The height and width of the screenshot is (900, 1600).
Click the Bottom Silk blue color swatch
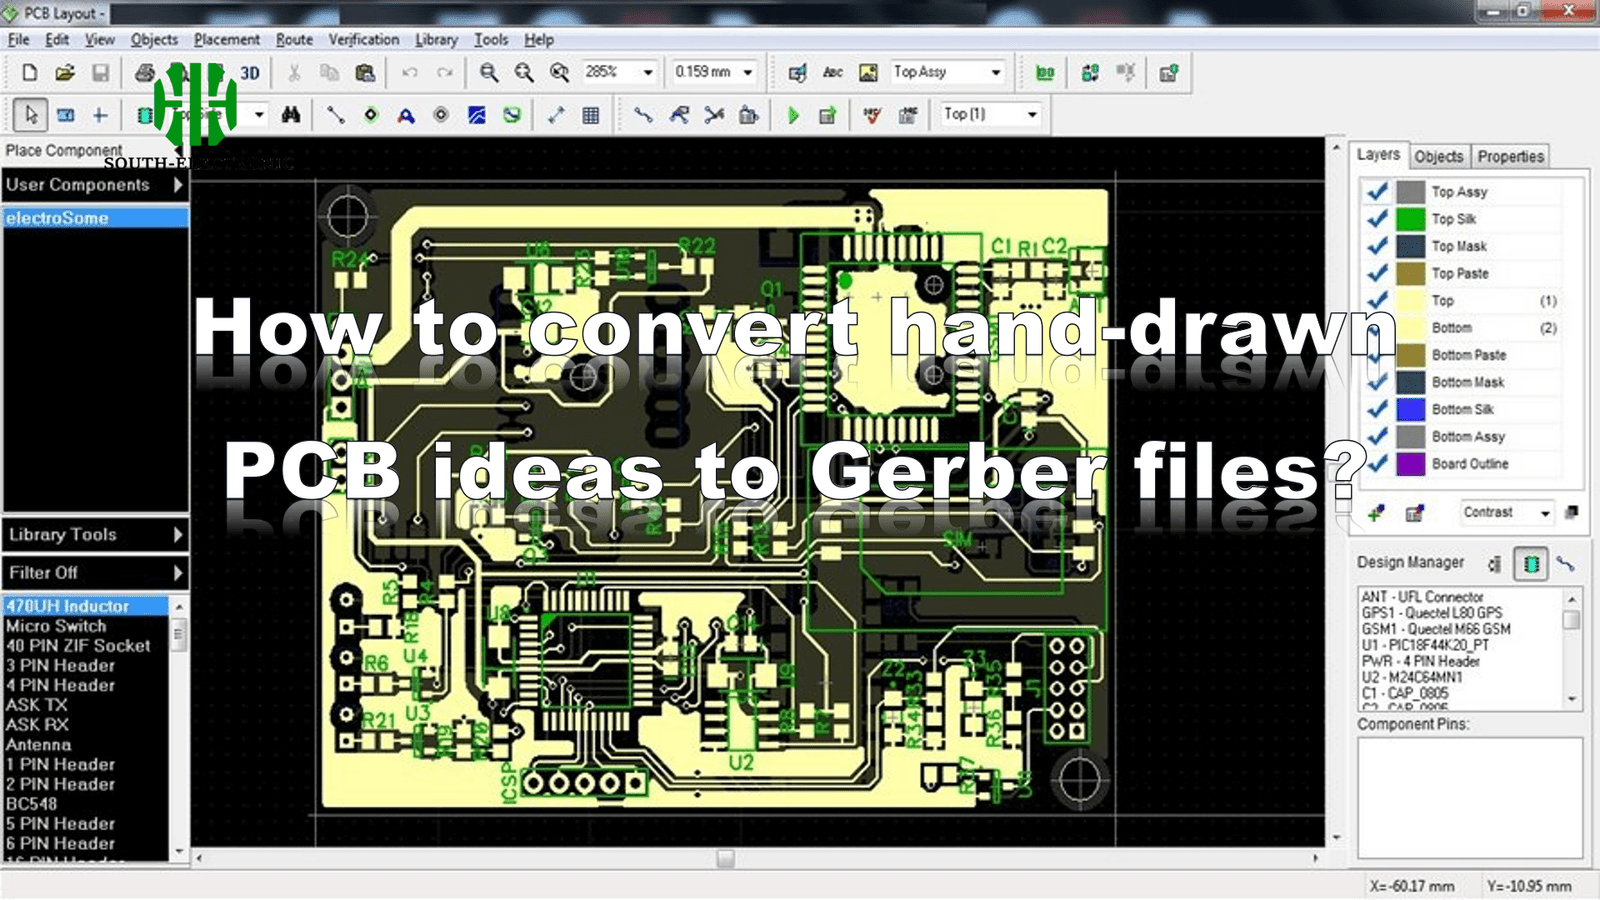(x=1410, y=410)
